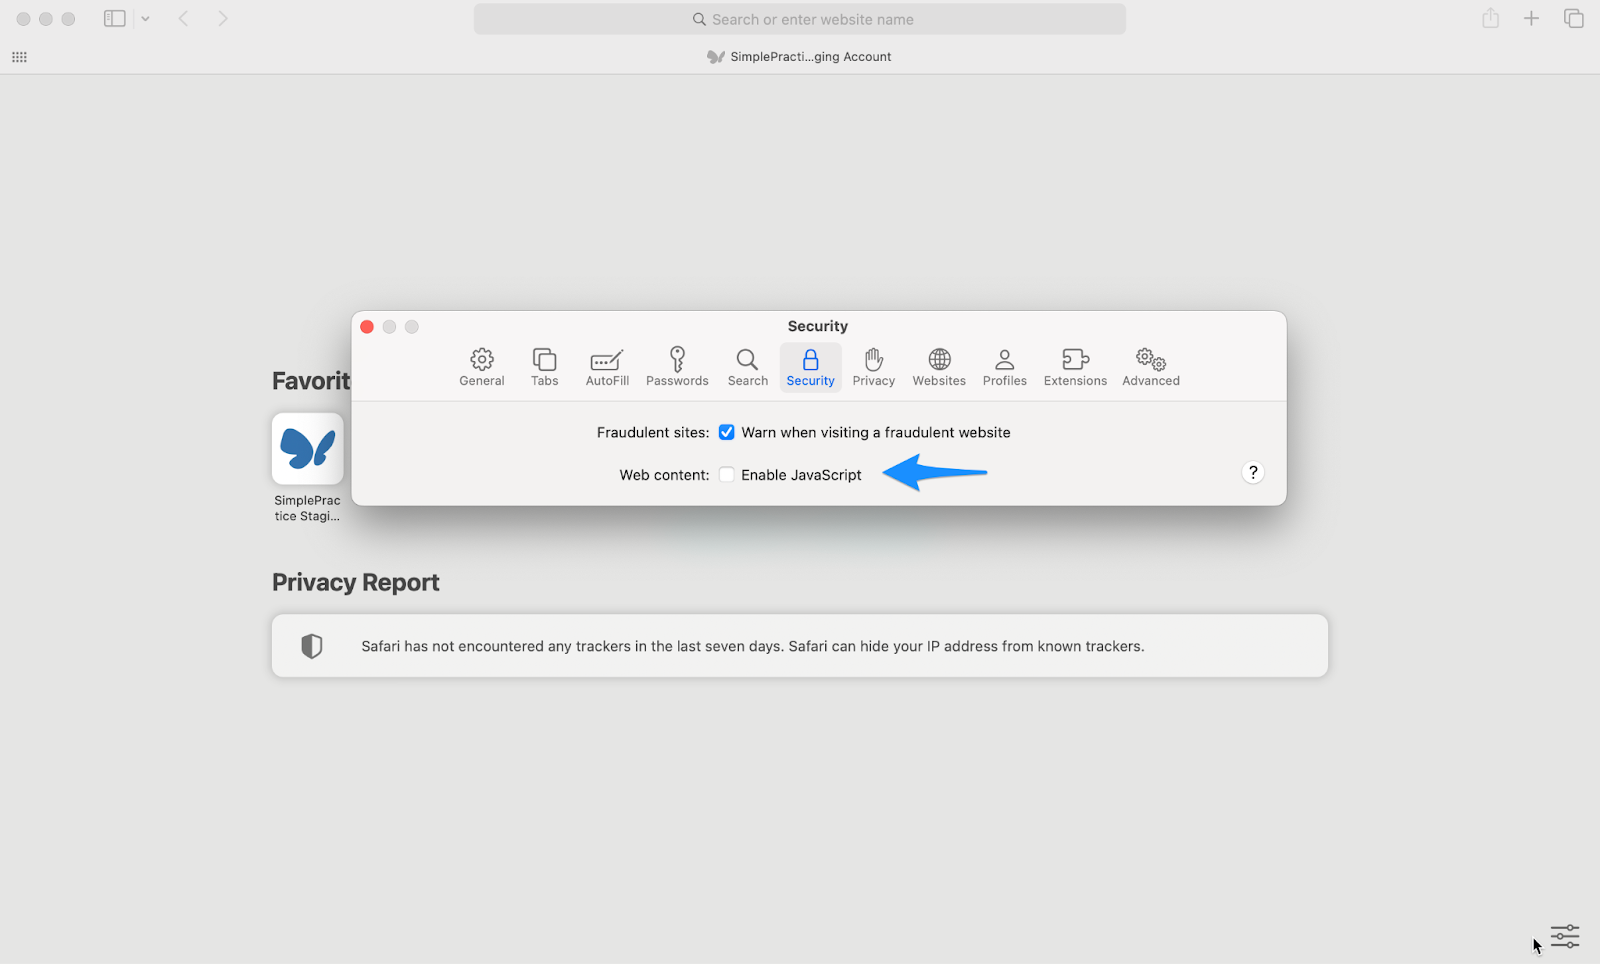This screenshot has height=965, width=1600.
Task: Enable the JavaScript checkbox
Action: click(726, 474)
